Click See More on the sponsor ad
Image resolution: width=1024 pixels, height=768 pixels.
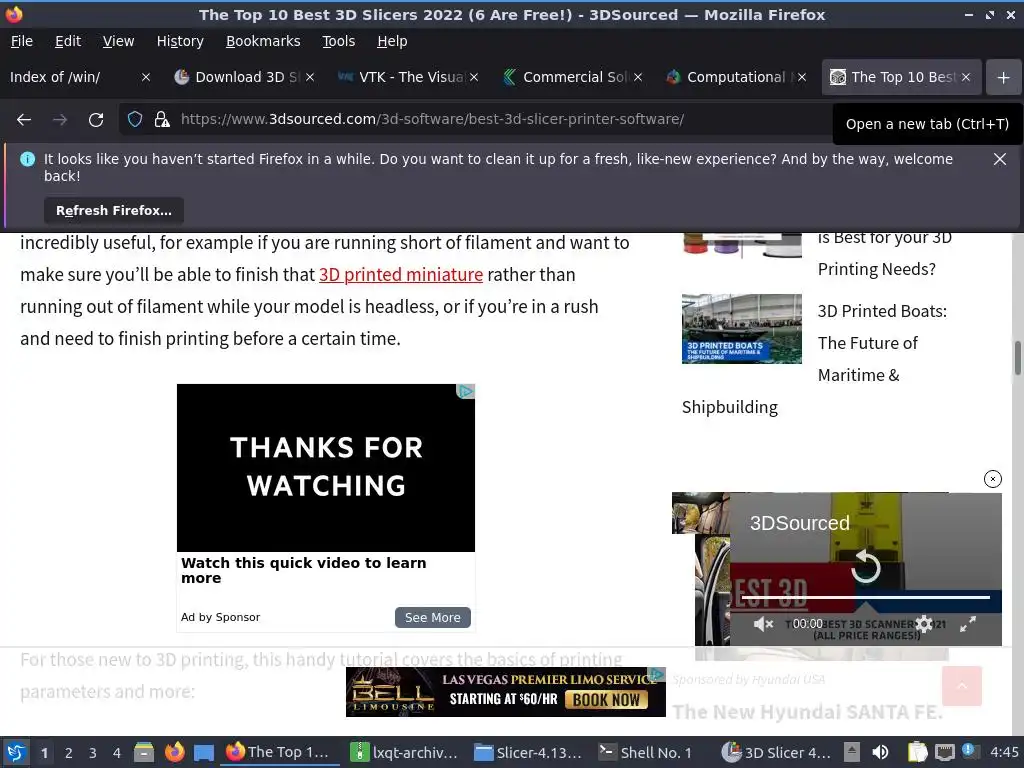point(432,617)
